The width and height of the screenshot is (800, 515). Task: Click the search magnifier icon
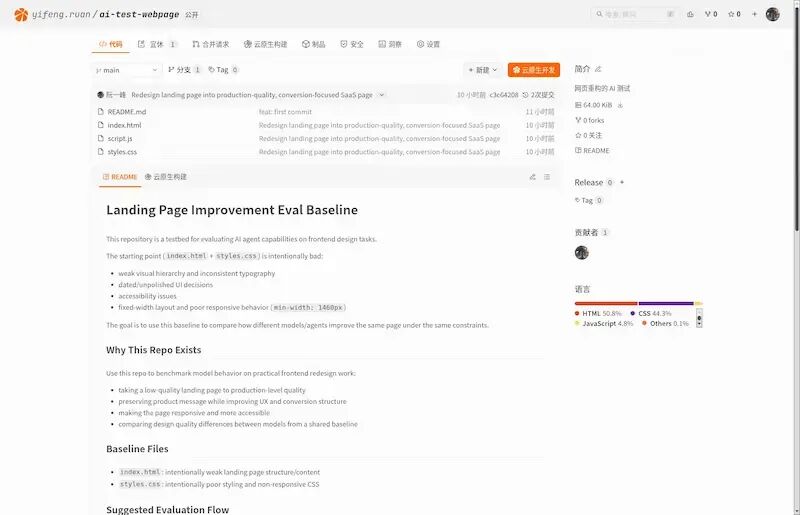point(599,14)
